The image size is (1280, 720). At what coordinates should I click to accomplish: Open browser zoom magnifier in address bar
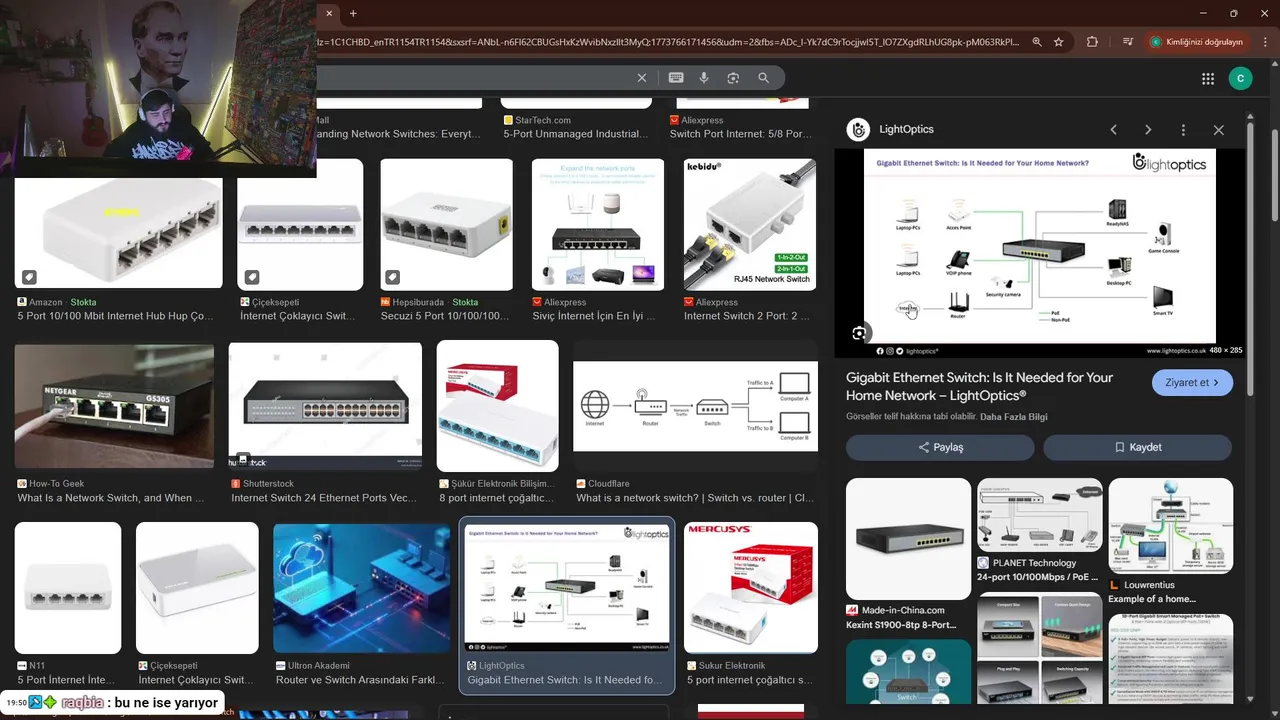pyautogui.click(x=1037, y=42)
